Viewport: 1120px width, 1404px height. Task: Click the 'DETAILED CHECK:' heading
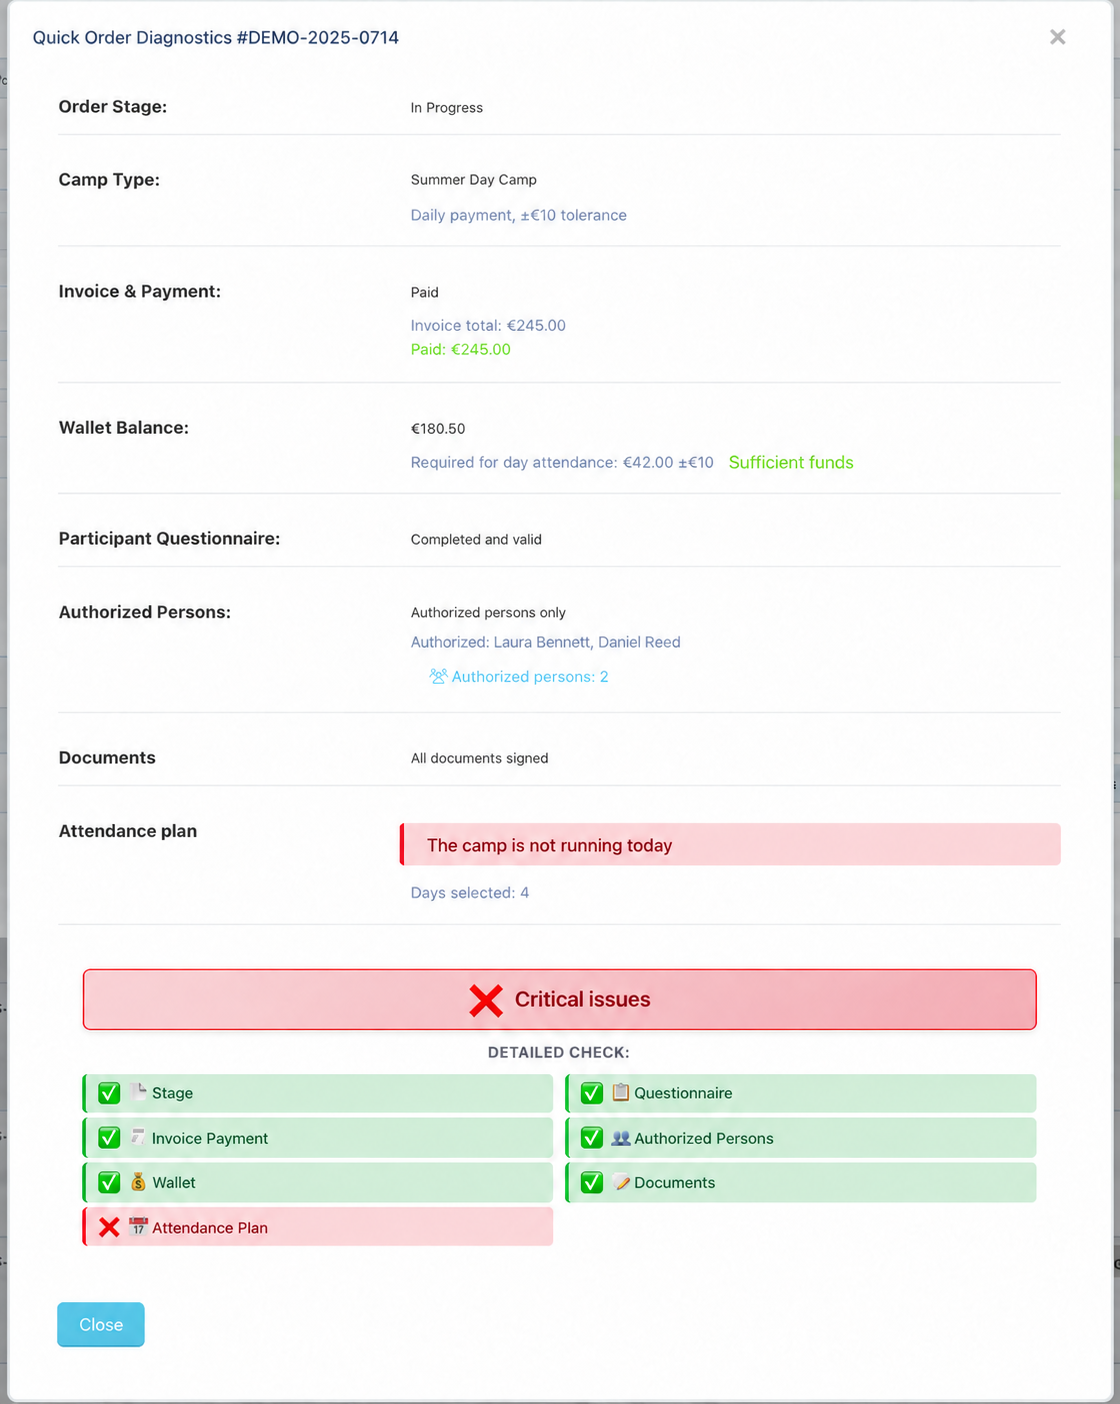559,1052
